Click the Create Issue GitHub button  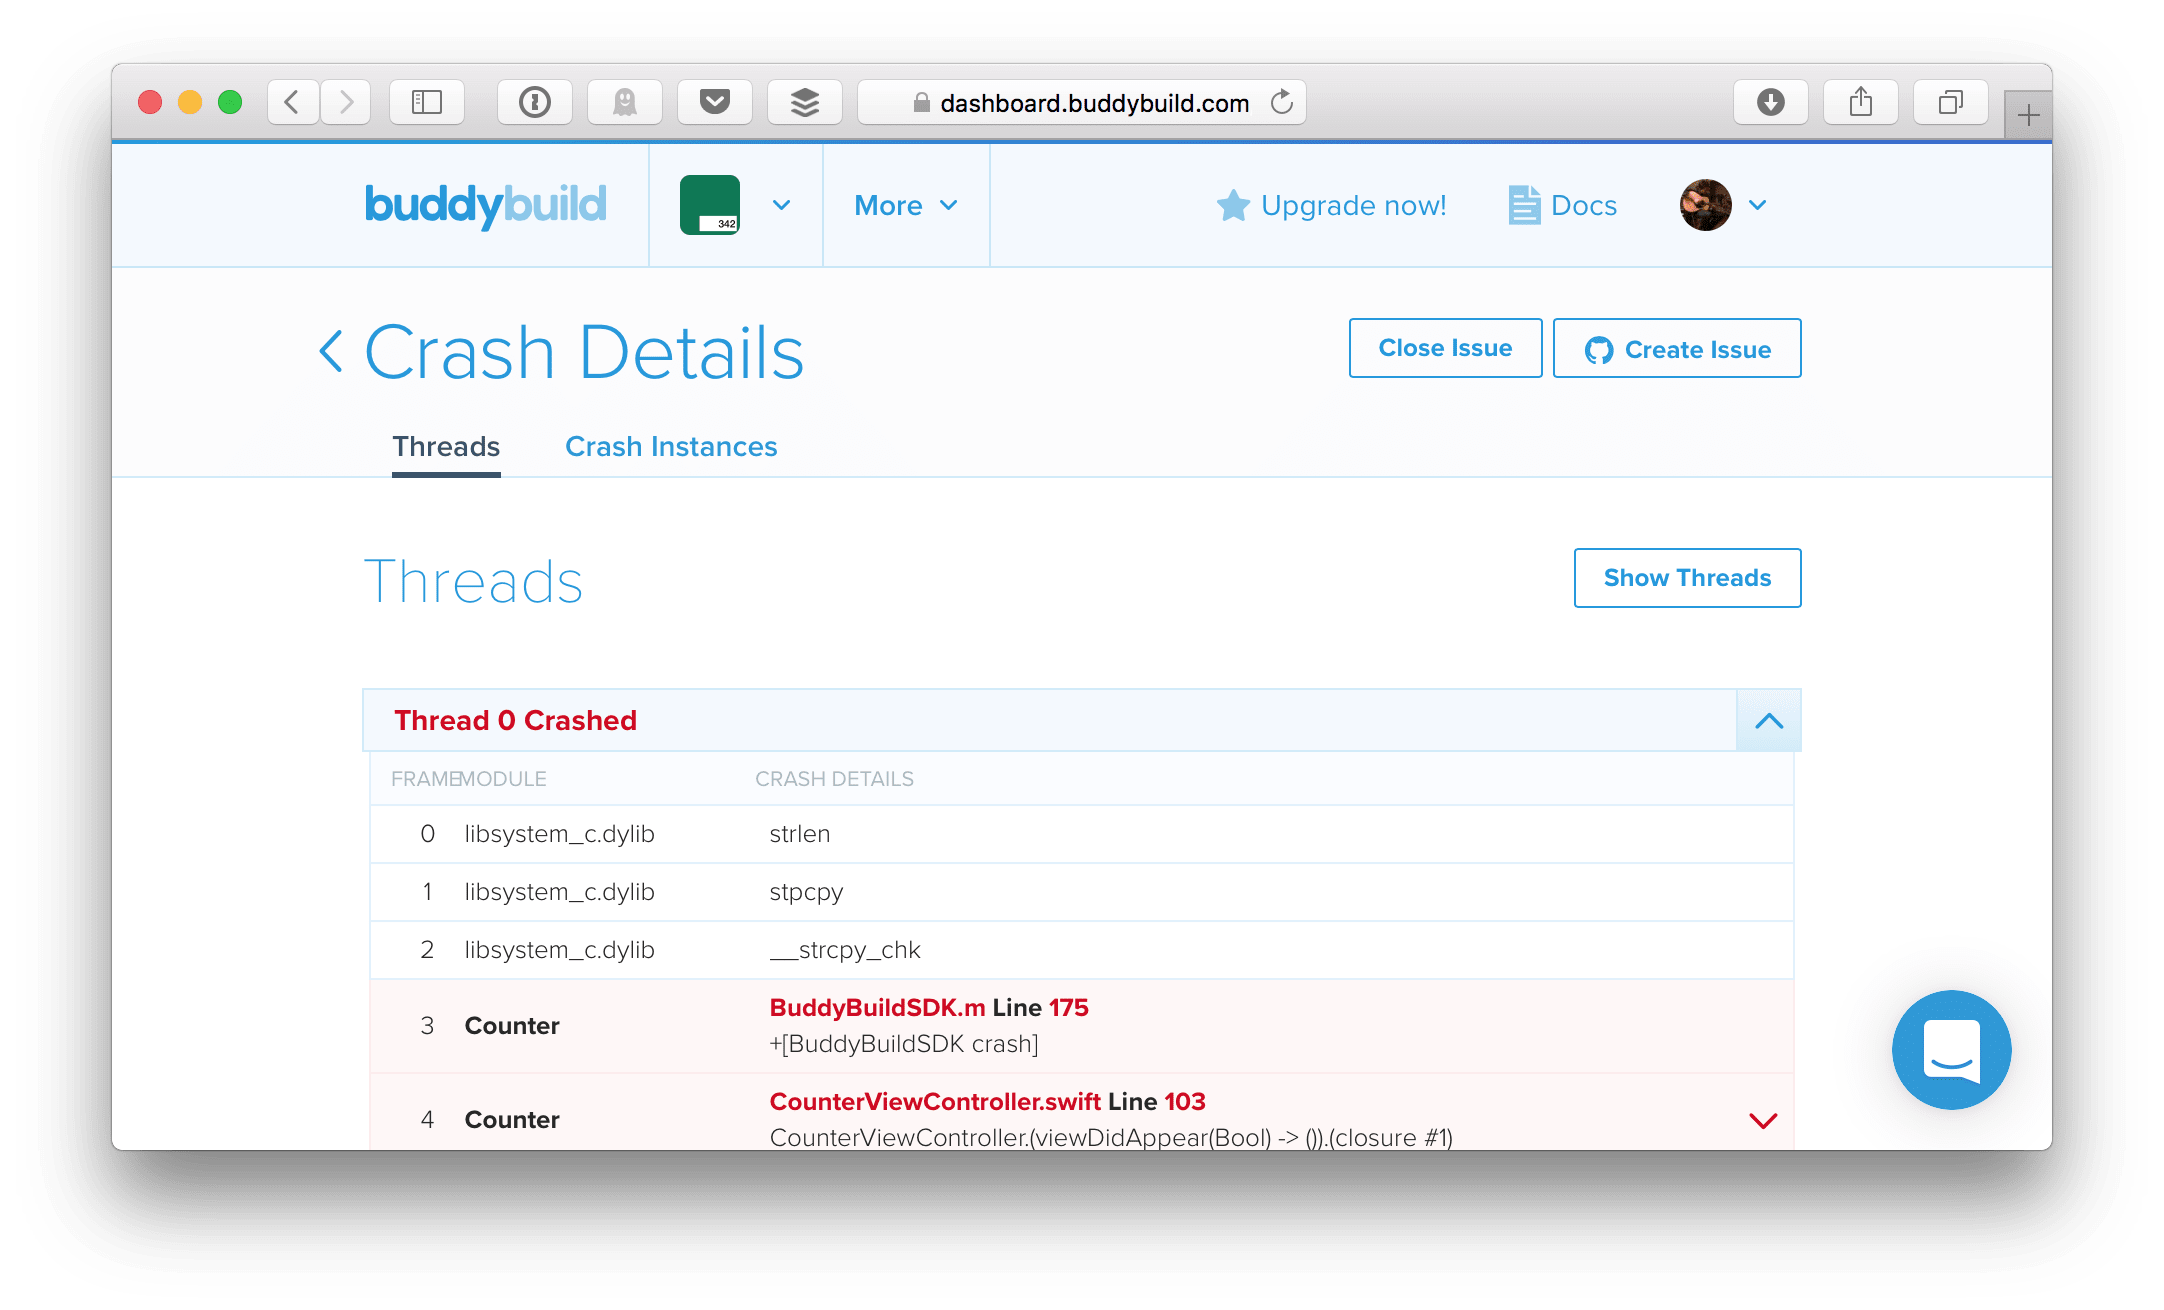(x=1678, y=348)
